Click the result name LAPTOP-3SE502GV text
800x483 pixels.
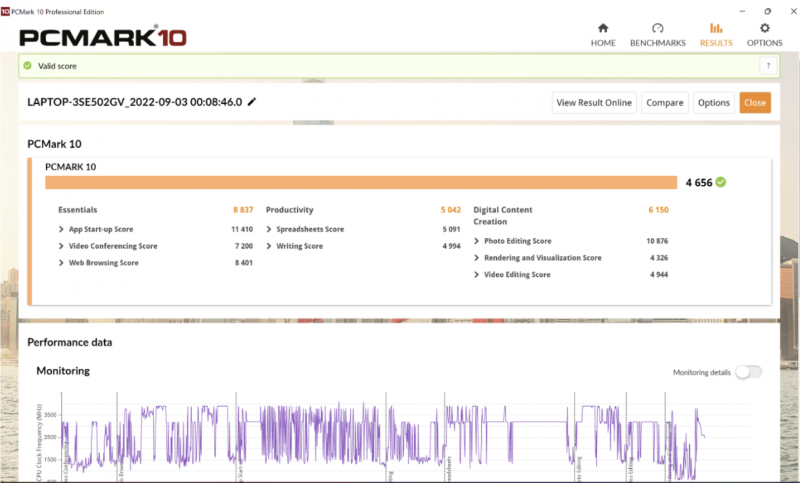135,102
